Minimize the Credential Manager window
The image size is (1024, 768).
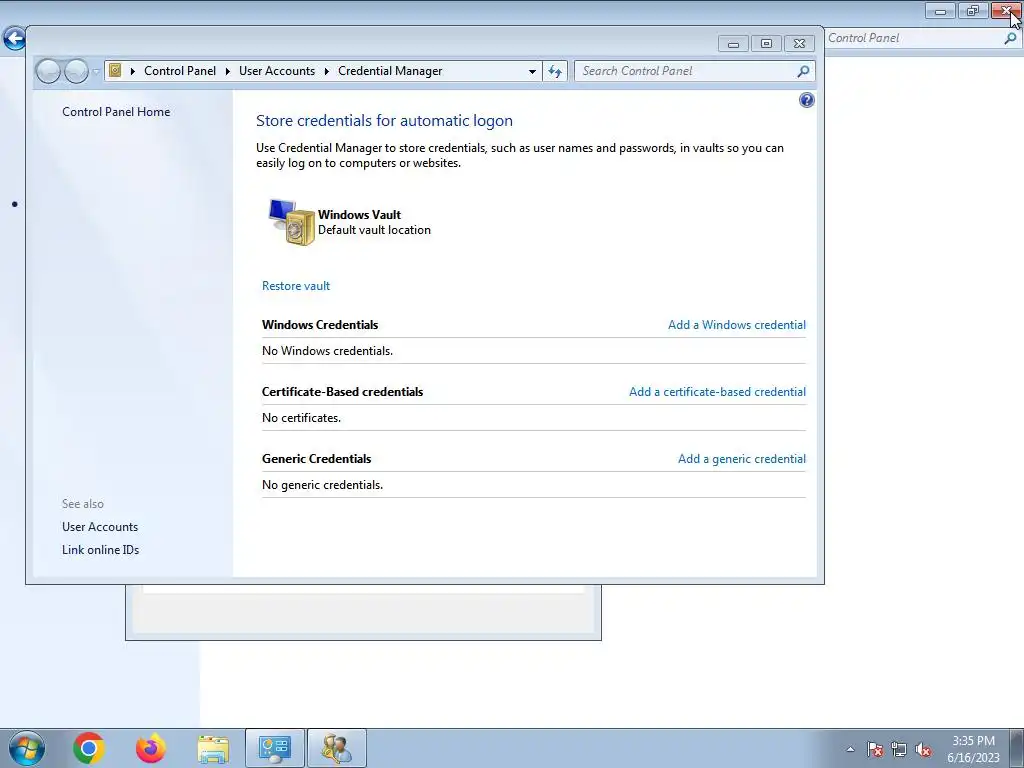click(733, 44)
